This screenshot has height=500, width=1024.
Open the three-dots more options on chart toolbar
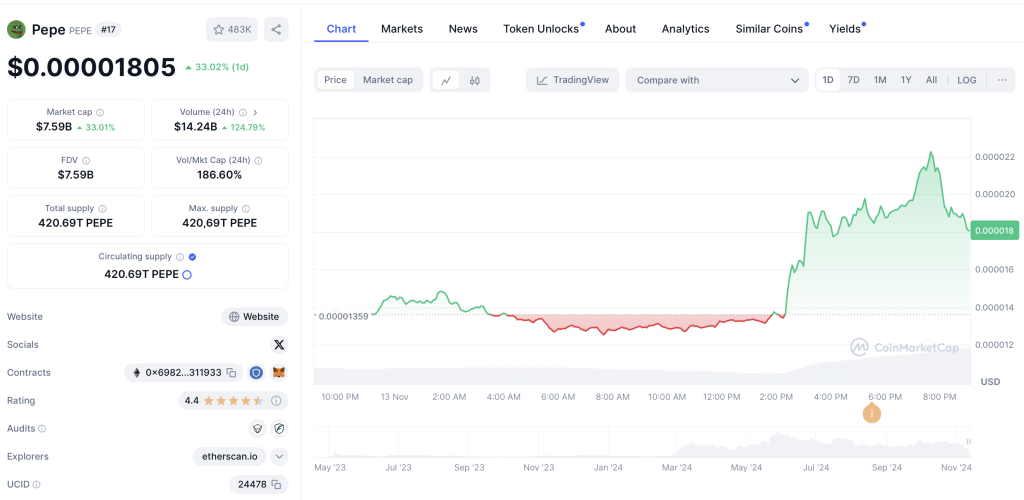(x=1002, y=80)
